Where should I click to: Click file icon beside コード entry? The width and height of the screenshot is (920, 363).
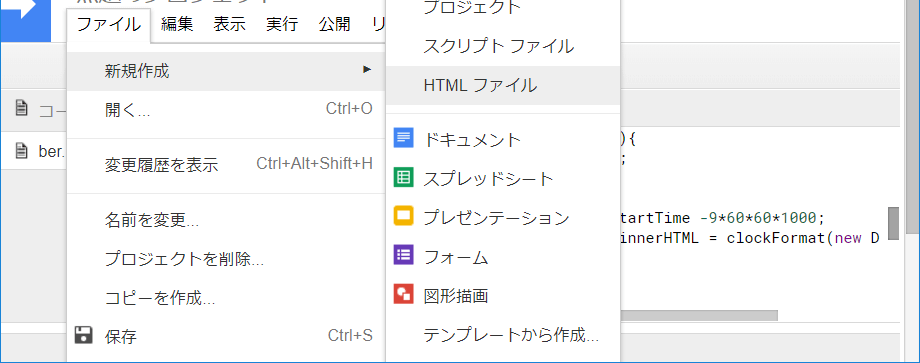(22, 108)
